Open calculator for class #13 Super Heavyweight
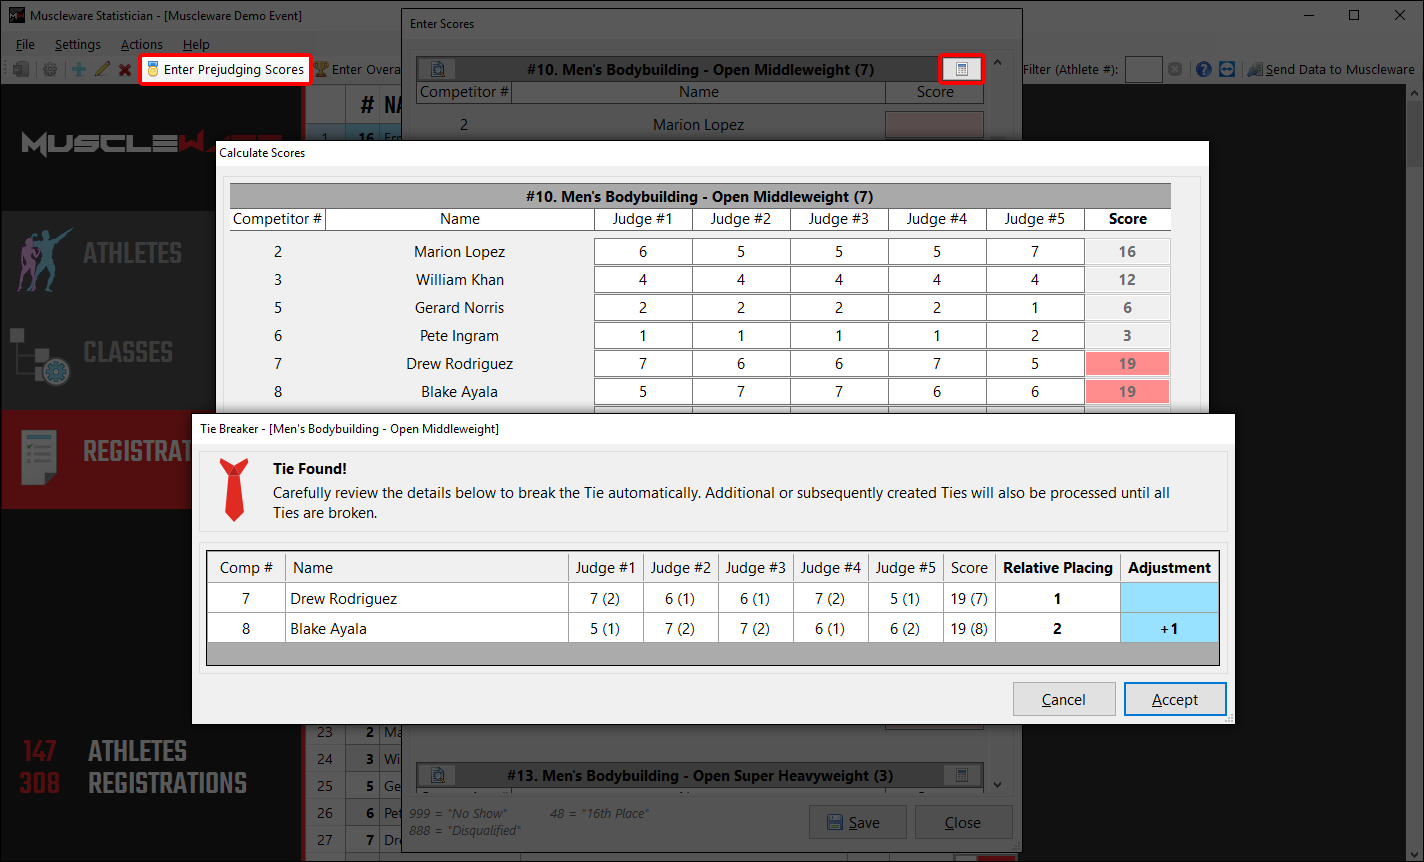 click(962, 775)
